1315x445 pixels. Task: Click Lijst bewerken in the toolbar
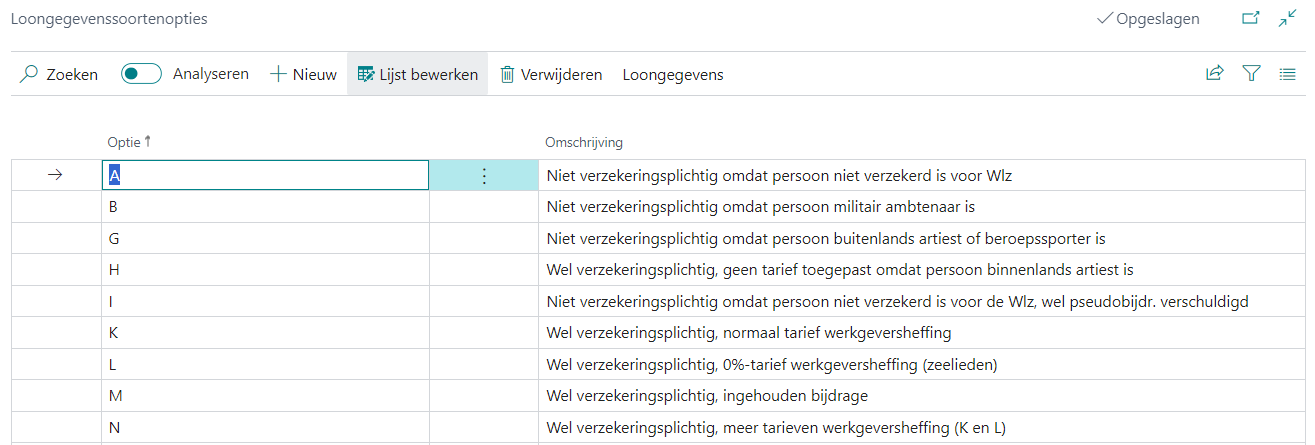417,74
